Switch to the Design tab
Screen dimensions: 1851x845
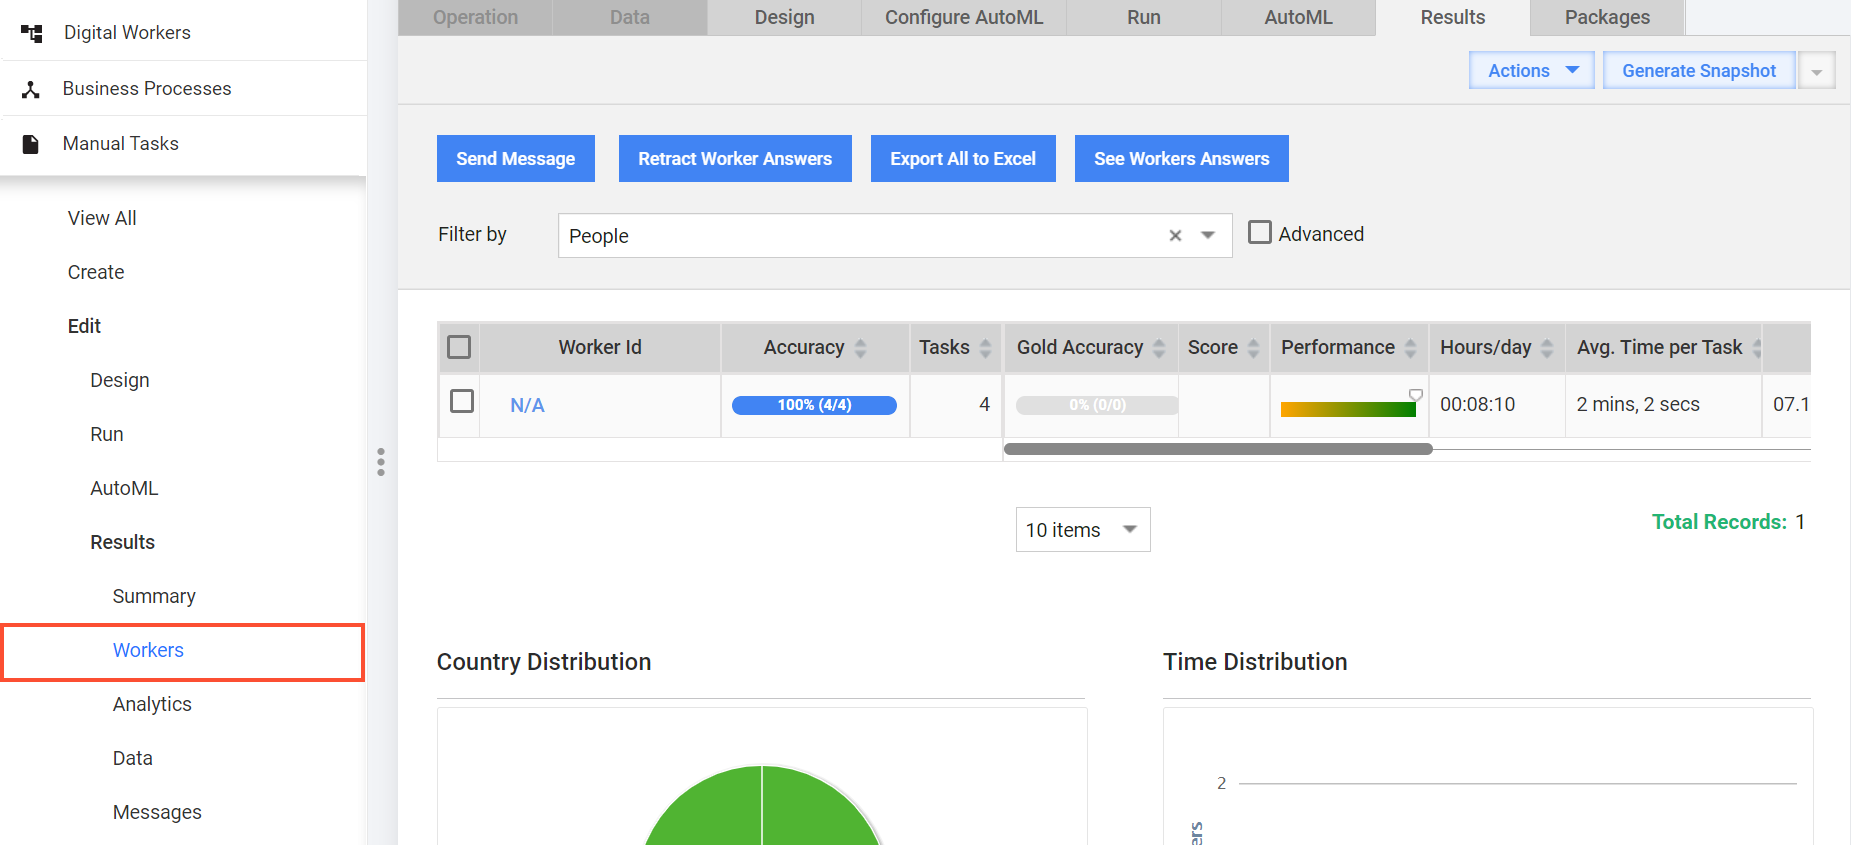[785, 17]
